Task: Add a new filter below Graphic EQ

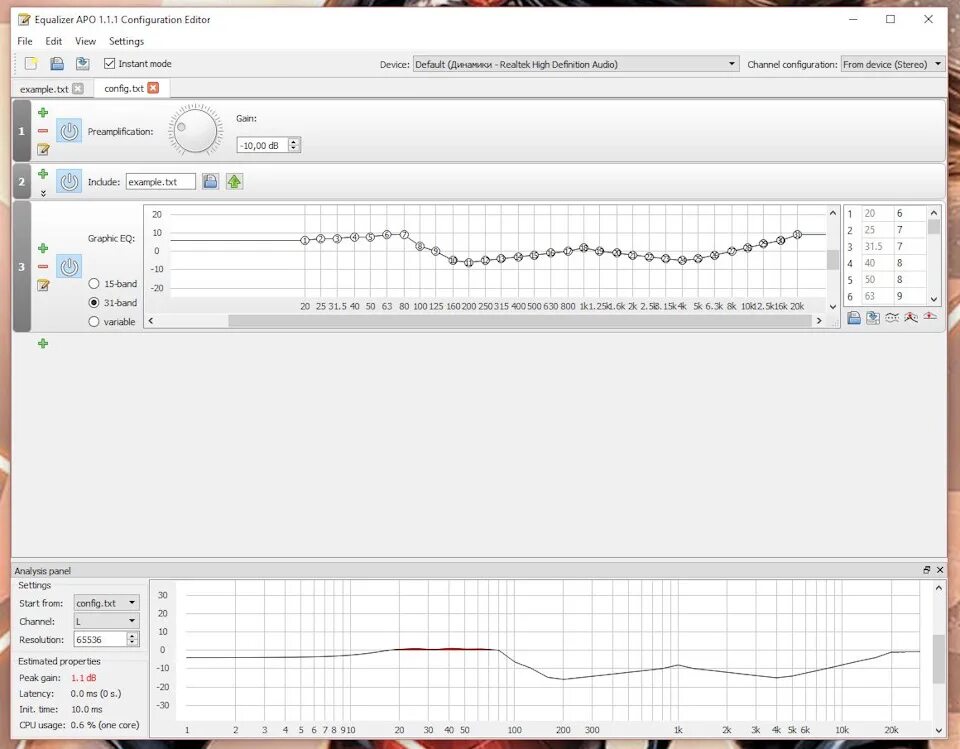Action: pos(43,344)
